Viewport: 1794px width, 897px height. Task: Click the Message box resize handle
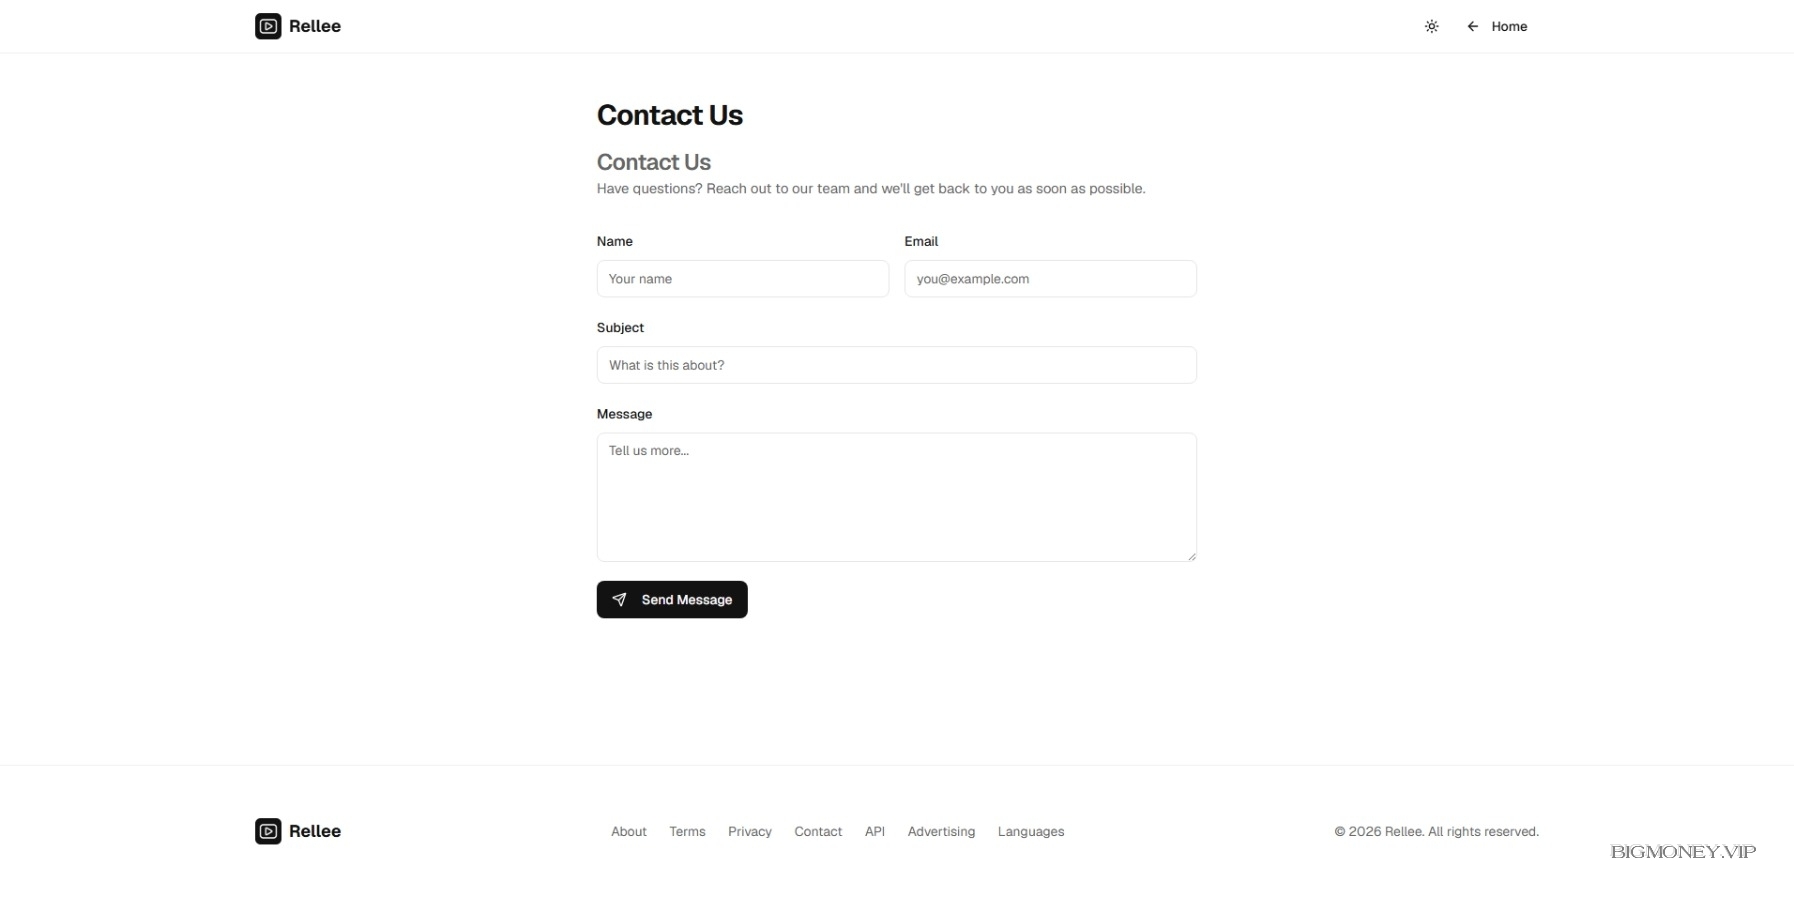coord(1191,556)
